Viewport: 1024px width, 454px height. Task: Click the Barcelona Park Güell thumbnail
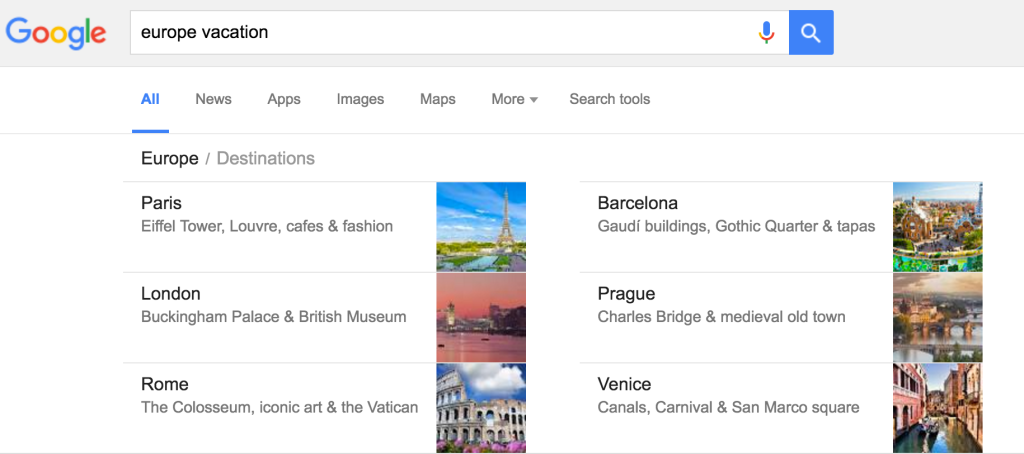tap(937, 227)
